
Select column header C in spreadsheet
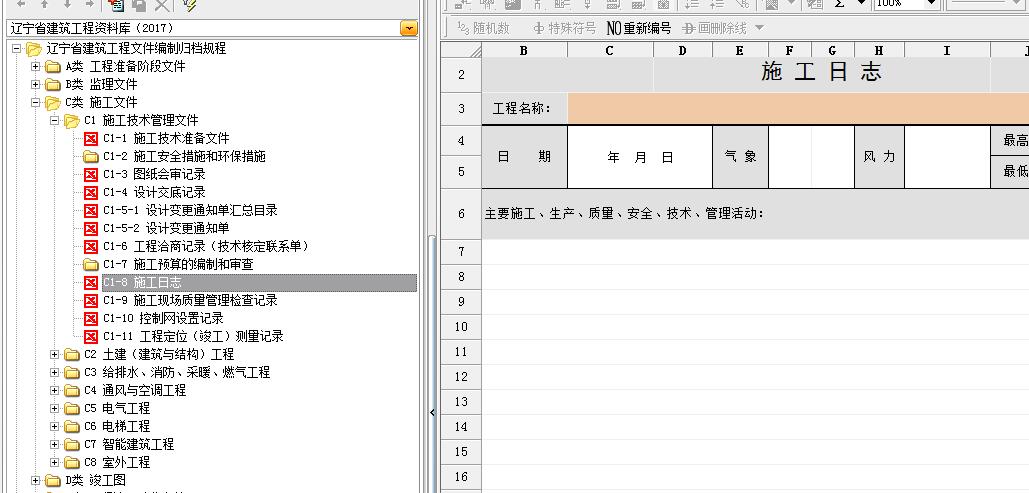tap(610, 50)
